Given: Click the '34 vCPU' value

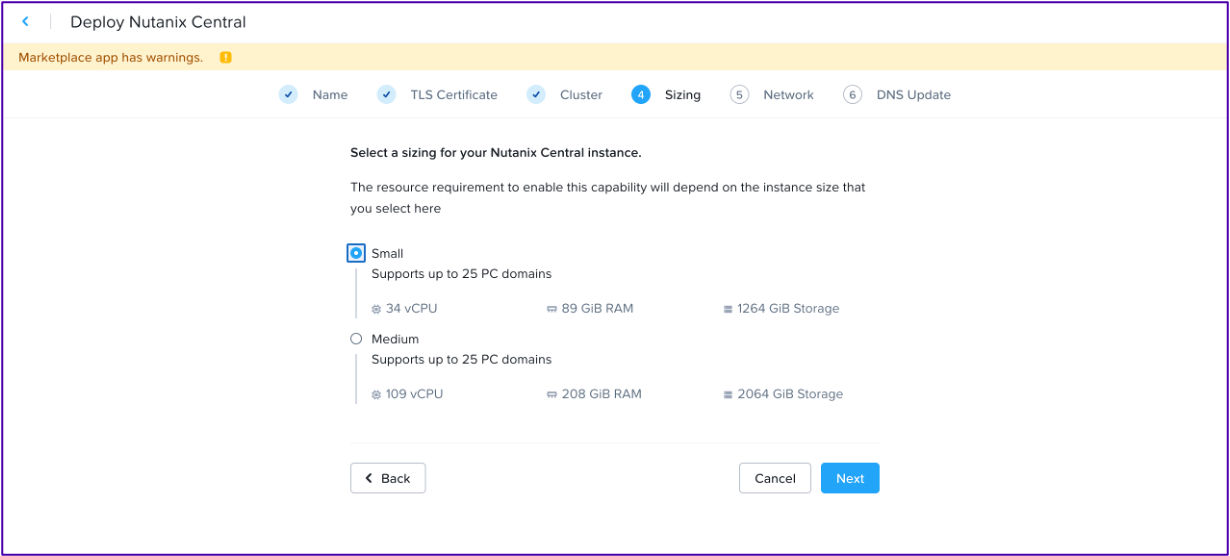Looking at the screenshot, I should pos(411,309).
